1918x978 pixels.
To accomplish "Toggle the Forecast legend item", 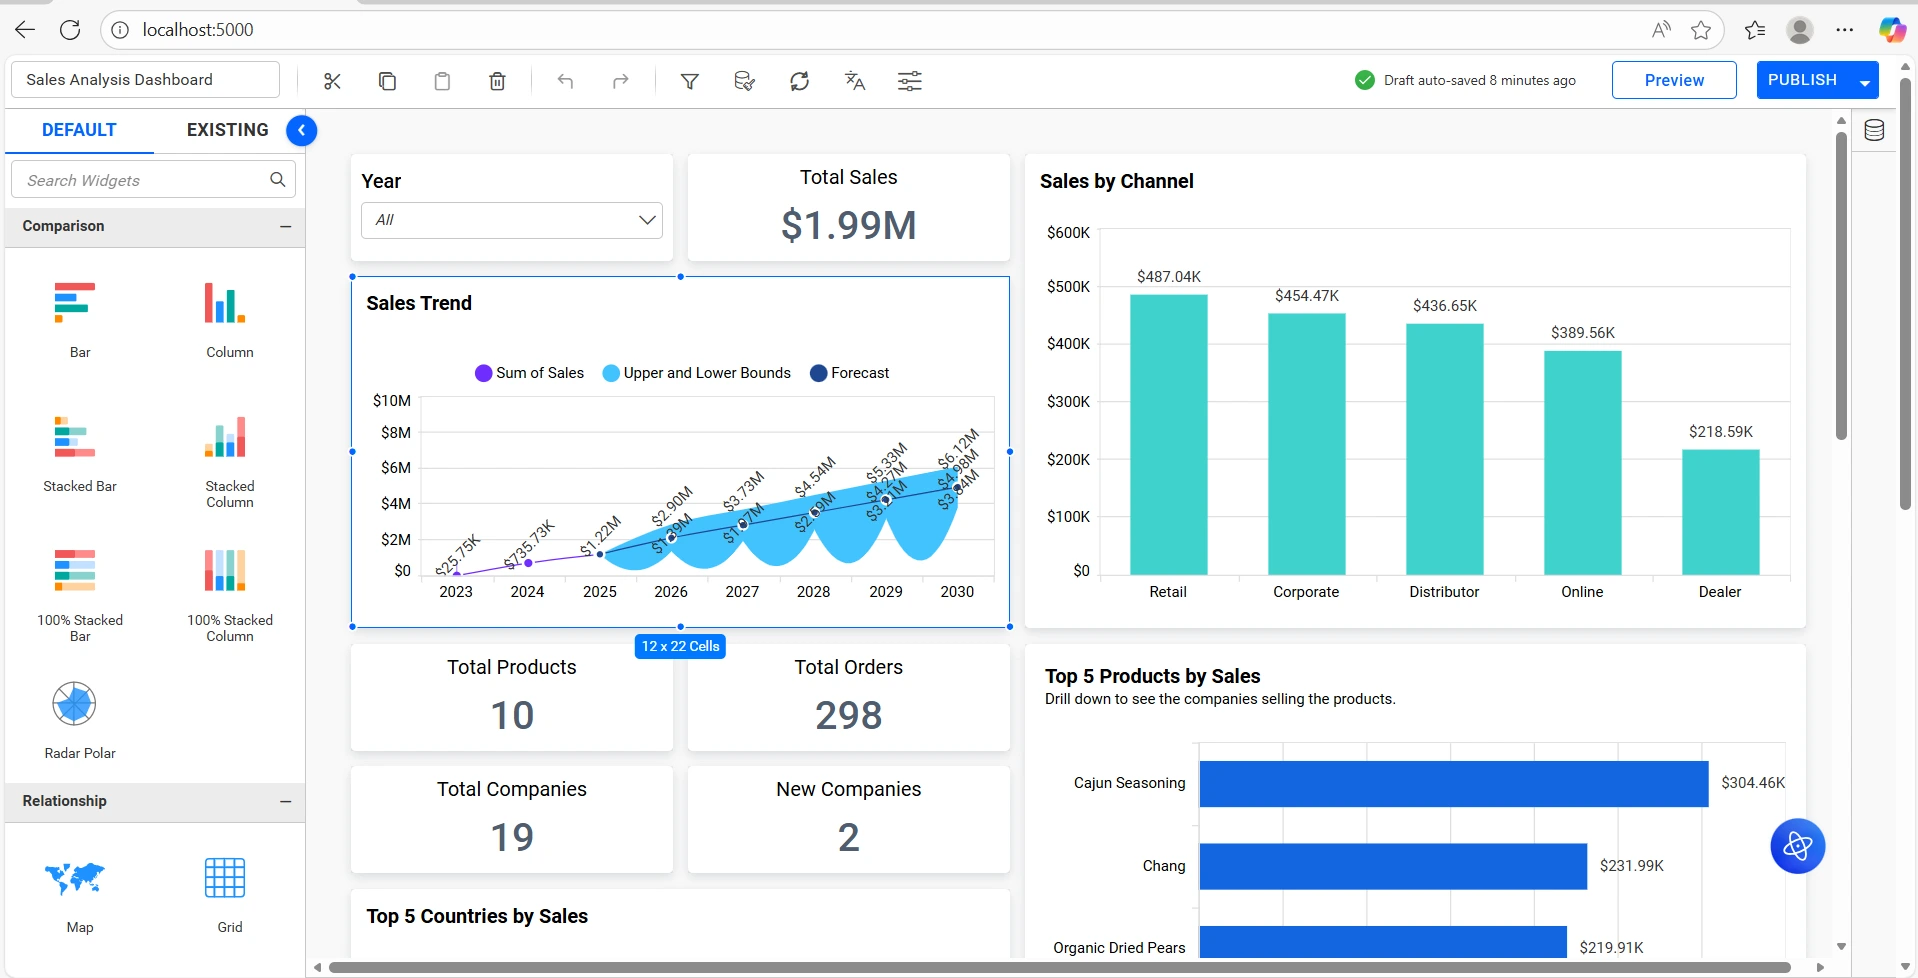I will coord(850,373).
